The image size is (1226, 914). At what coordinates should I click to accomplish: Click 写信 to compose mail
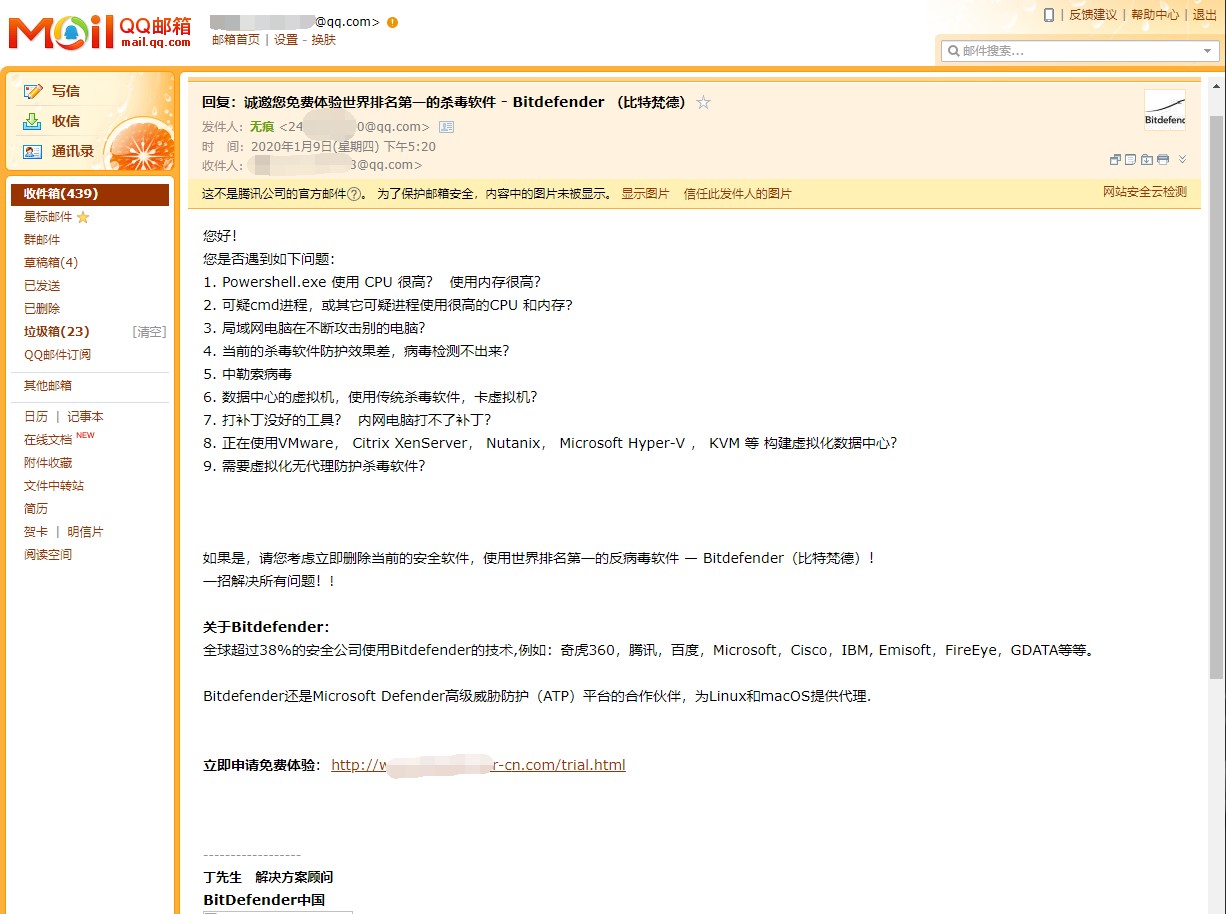coord(66,91)
